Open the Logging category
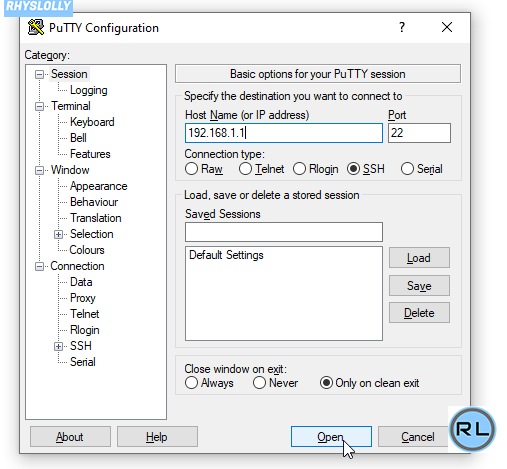 89,90
